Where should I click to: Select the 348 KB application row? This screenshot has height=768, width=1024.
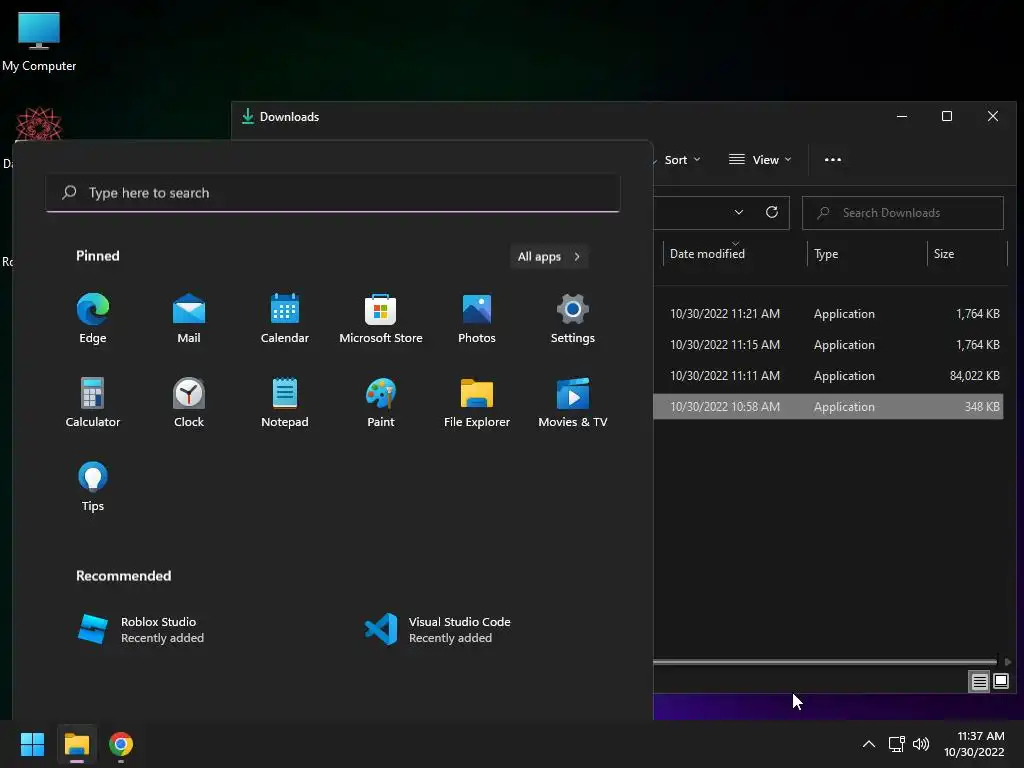(x=828, y=406)
